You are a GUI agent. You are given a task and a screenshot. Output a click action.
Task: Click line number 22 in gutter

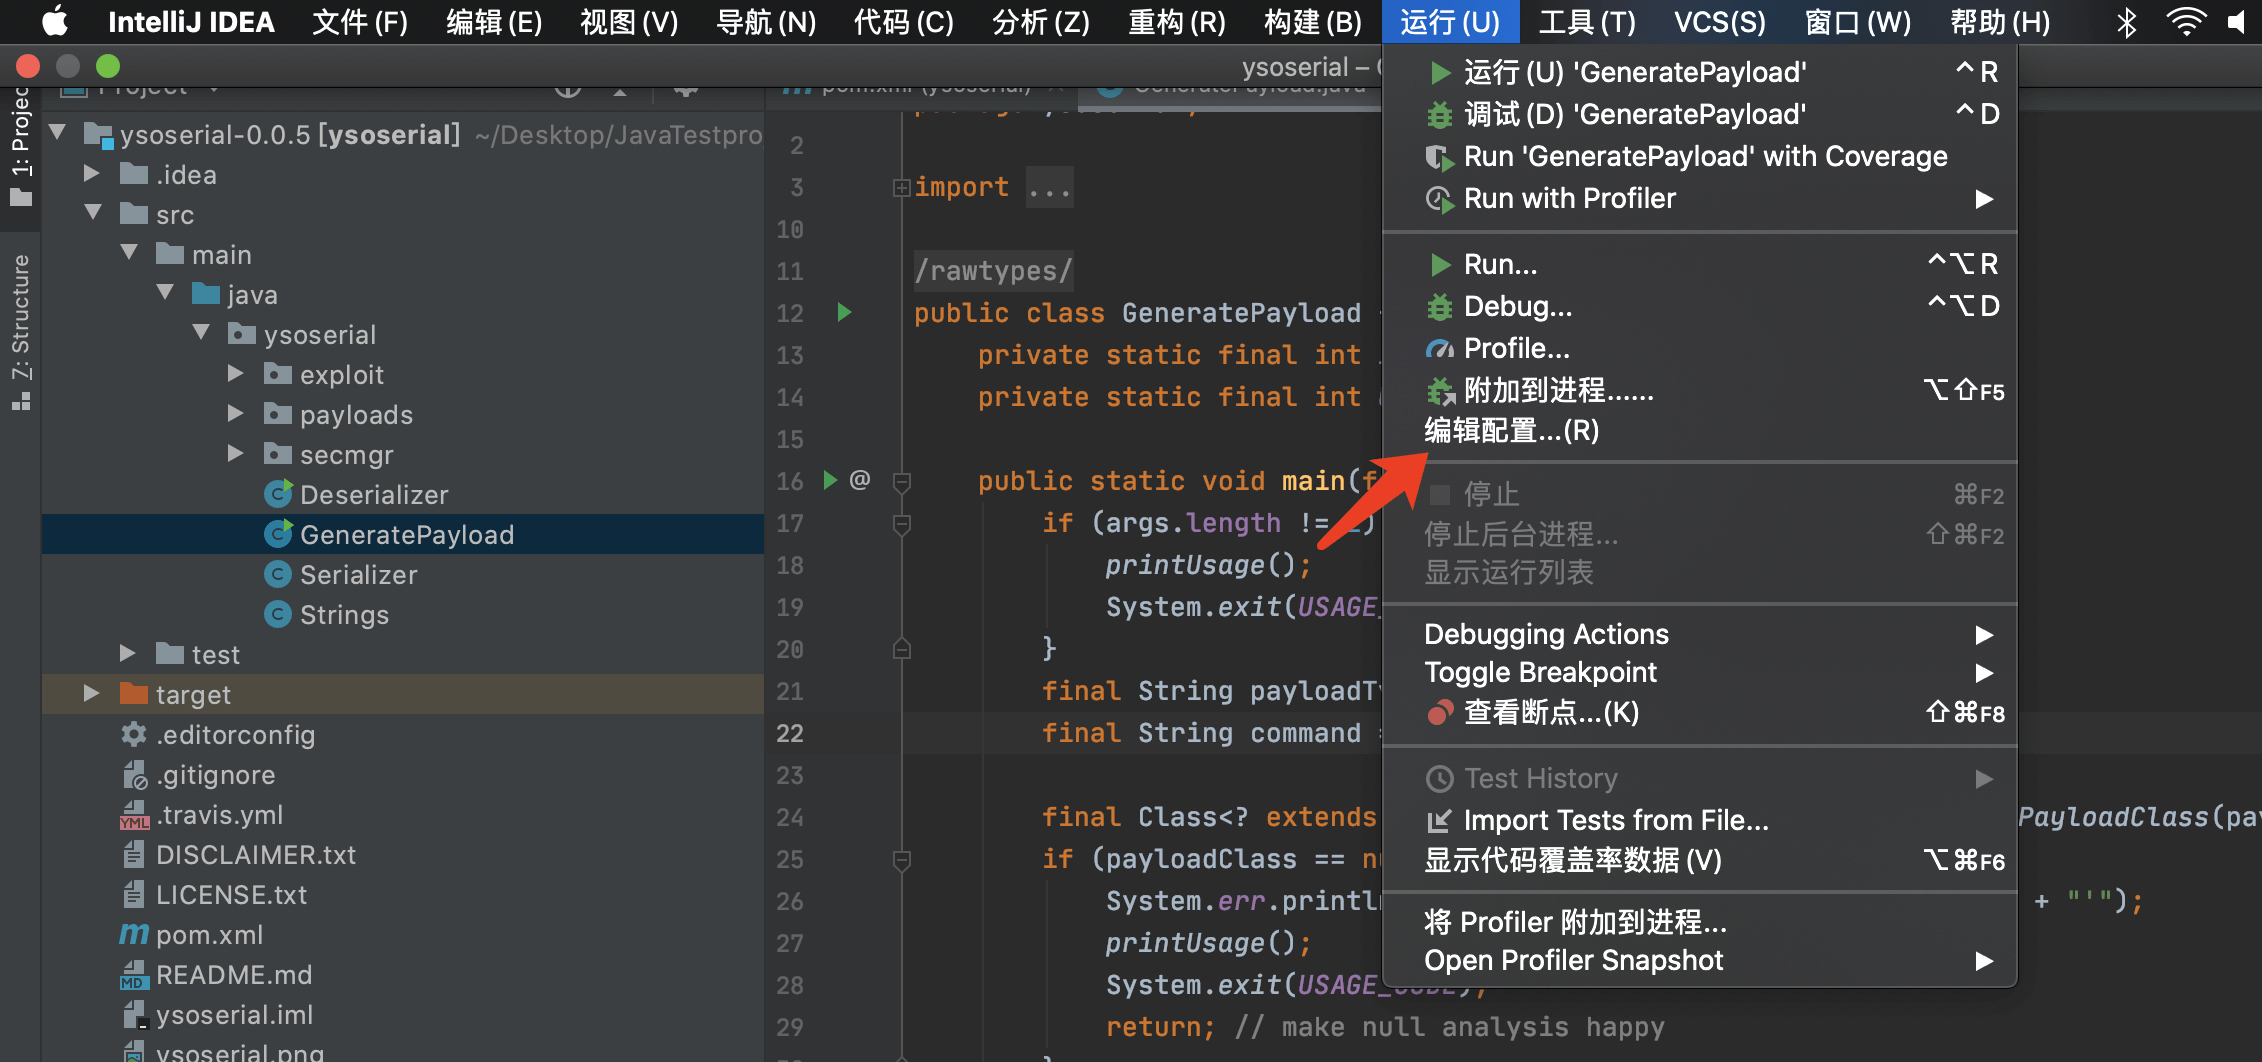790,733
